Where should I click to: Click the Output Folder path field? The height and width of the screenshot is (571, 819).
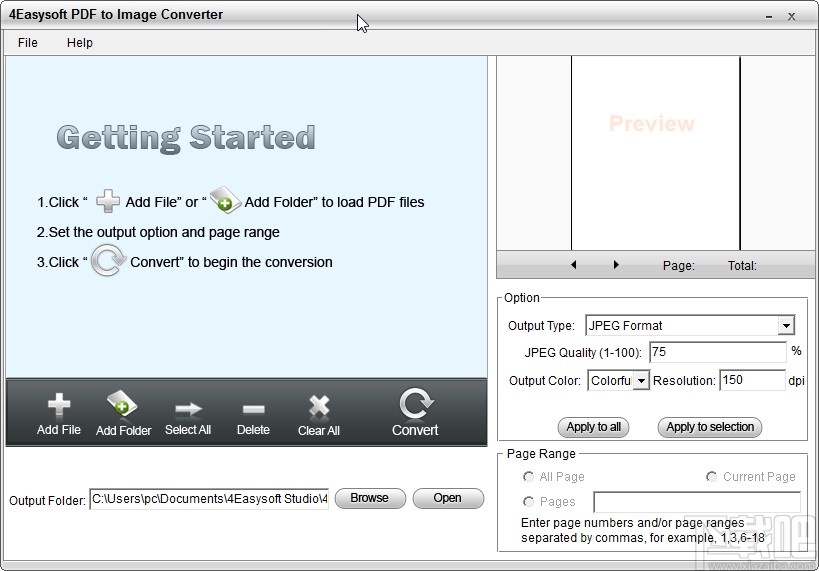click(209, 499)
